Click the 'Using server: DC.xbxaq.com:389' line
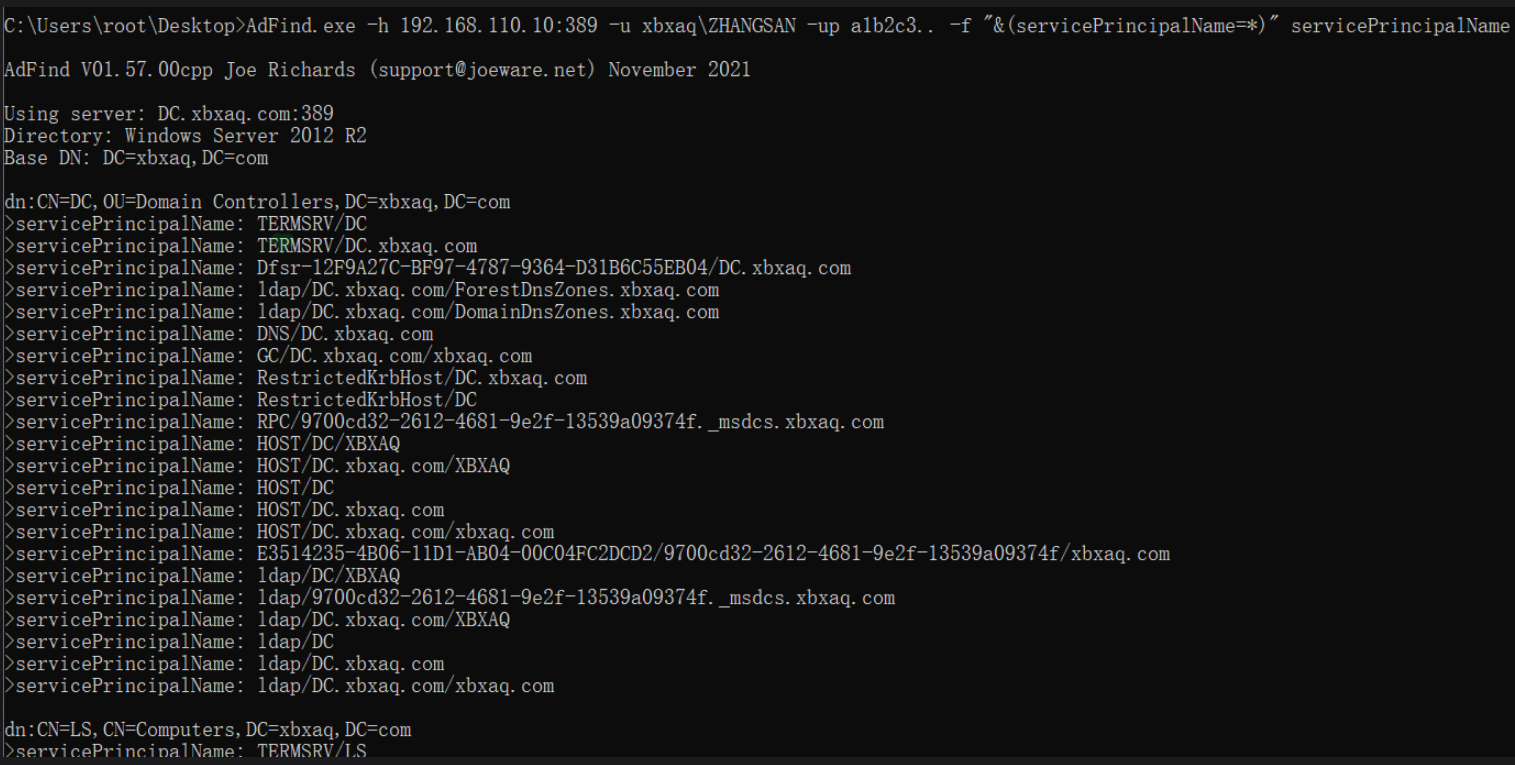1515x765 pixels. 169,114
